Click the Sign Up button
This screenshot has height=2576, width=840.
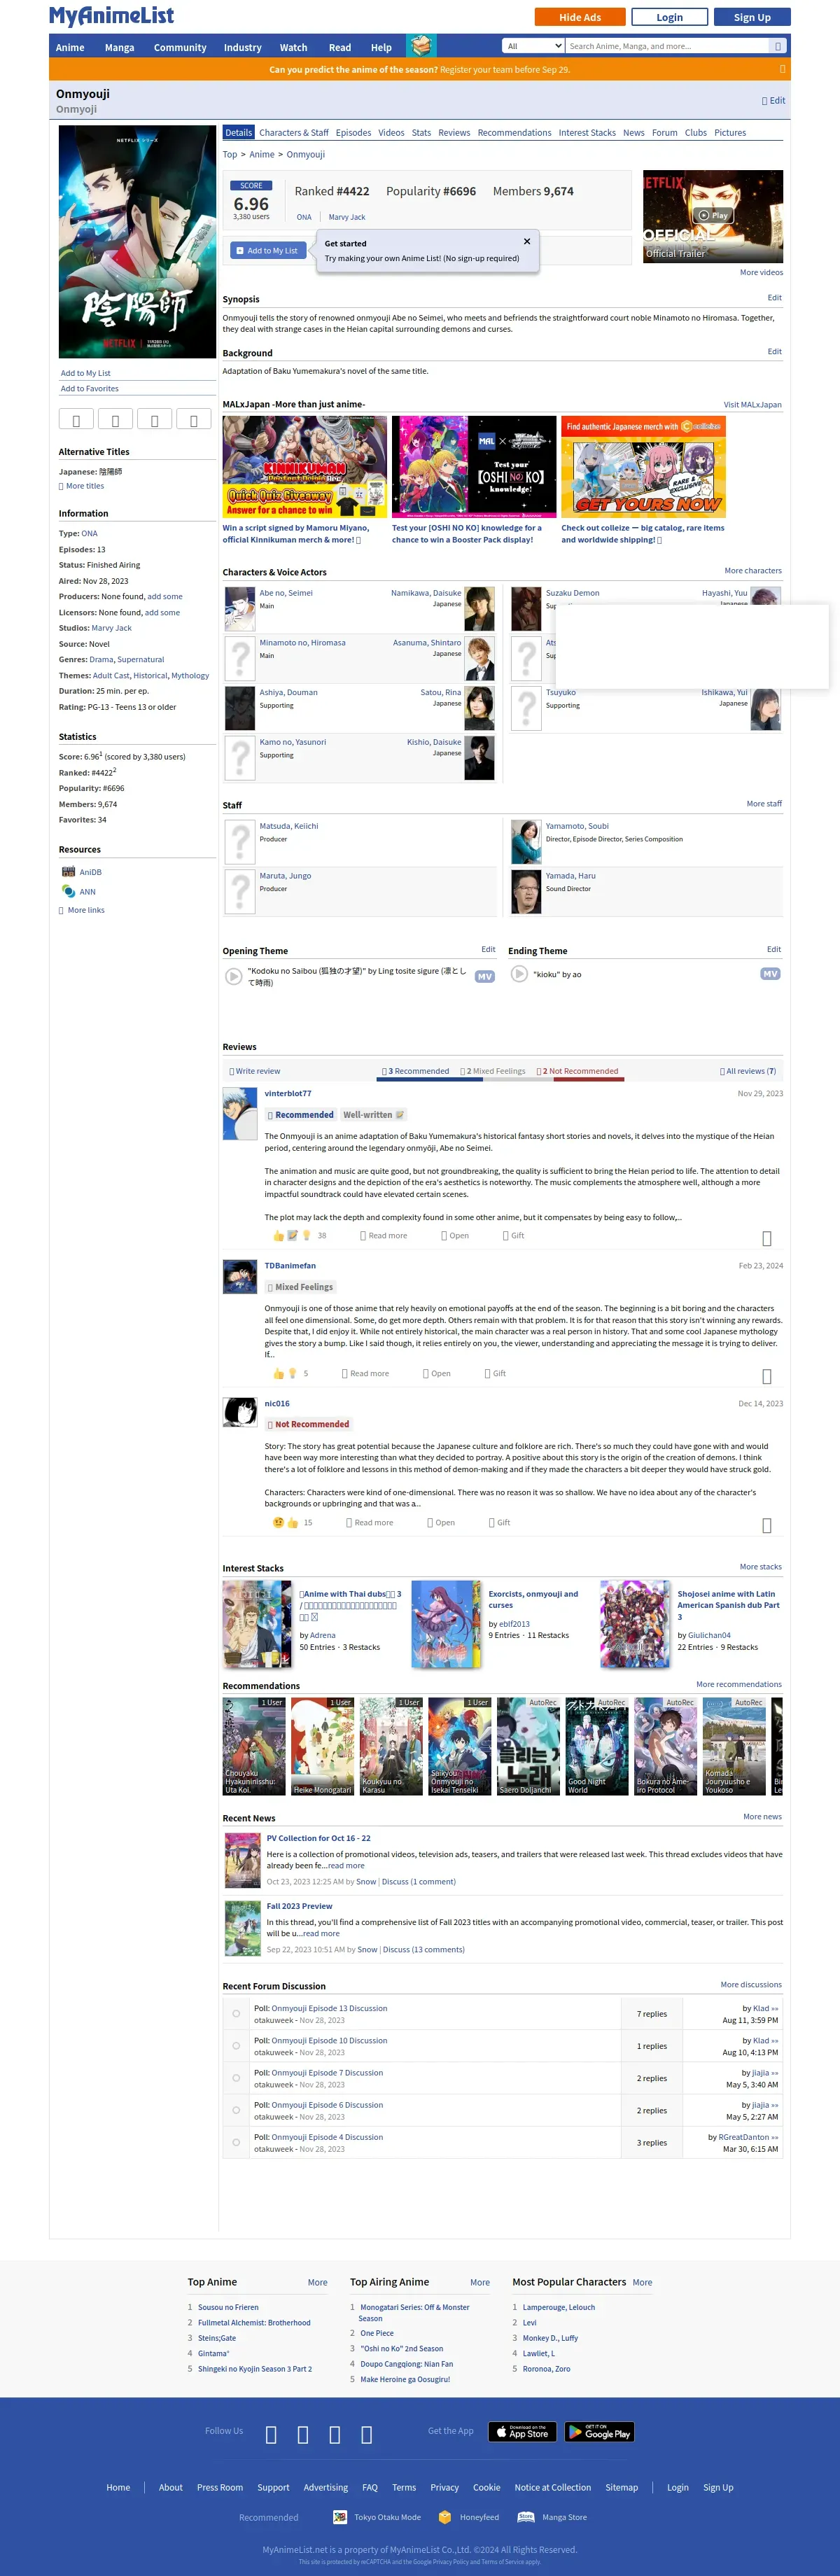tap(752, 17)
